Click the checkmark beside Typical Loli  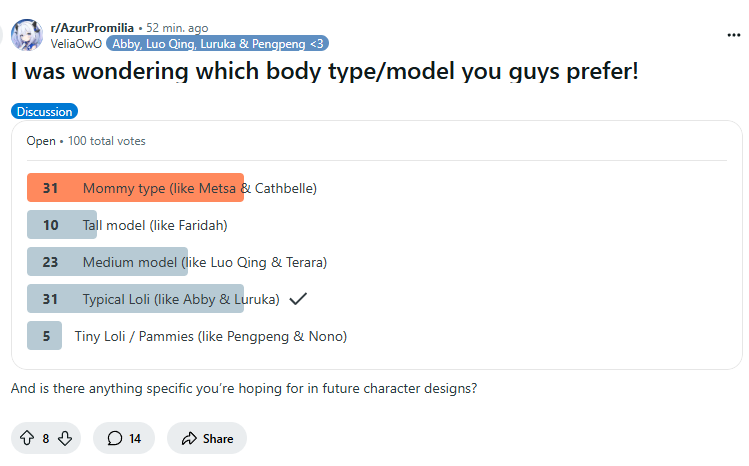point(297,299)
